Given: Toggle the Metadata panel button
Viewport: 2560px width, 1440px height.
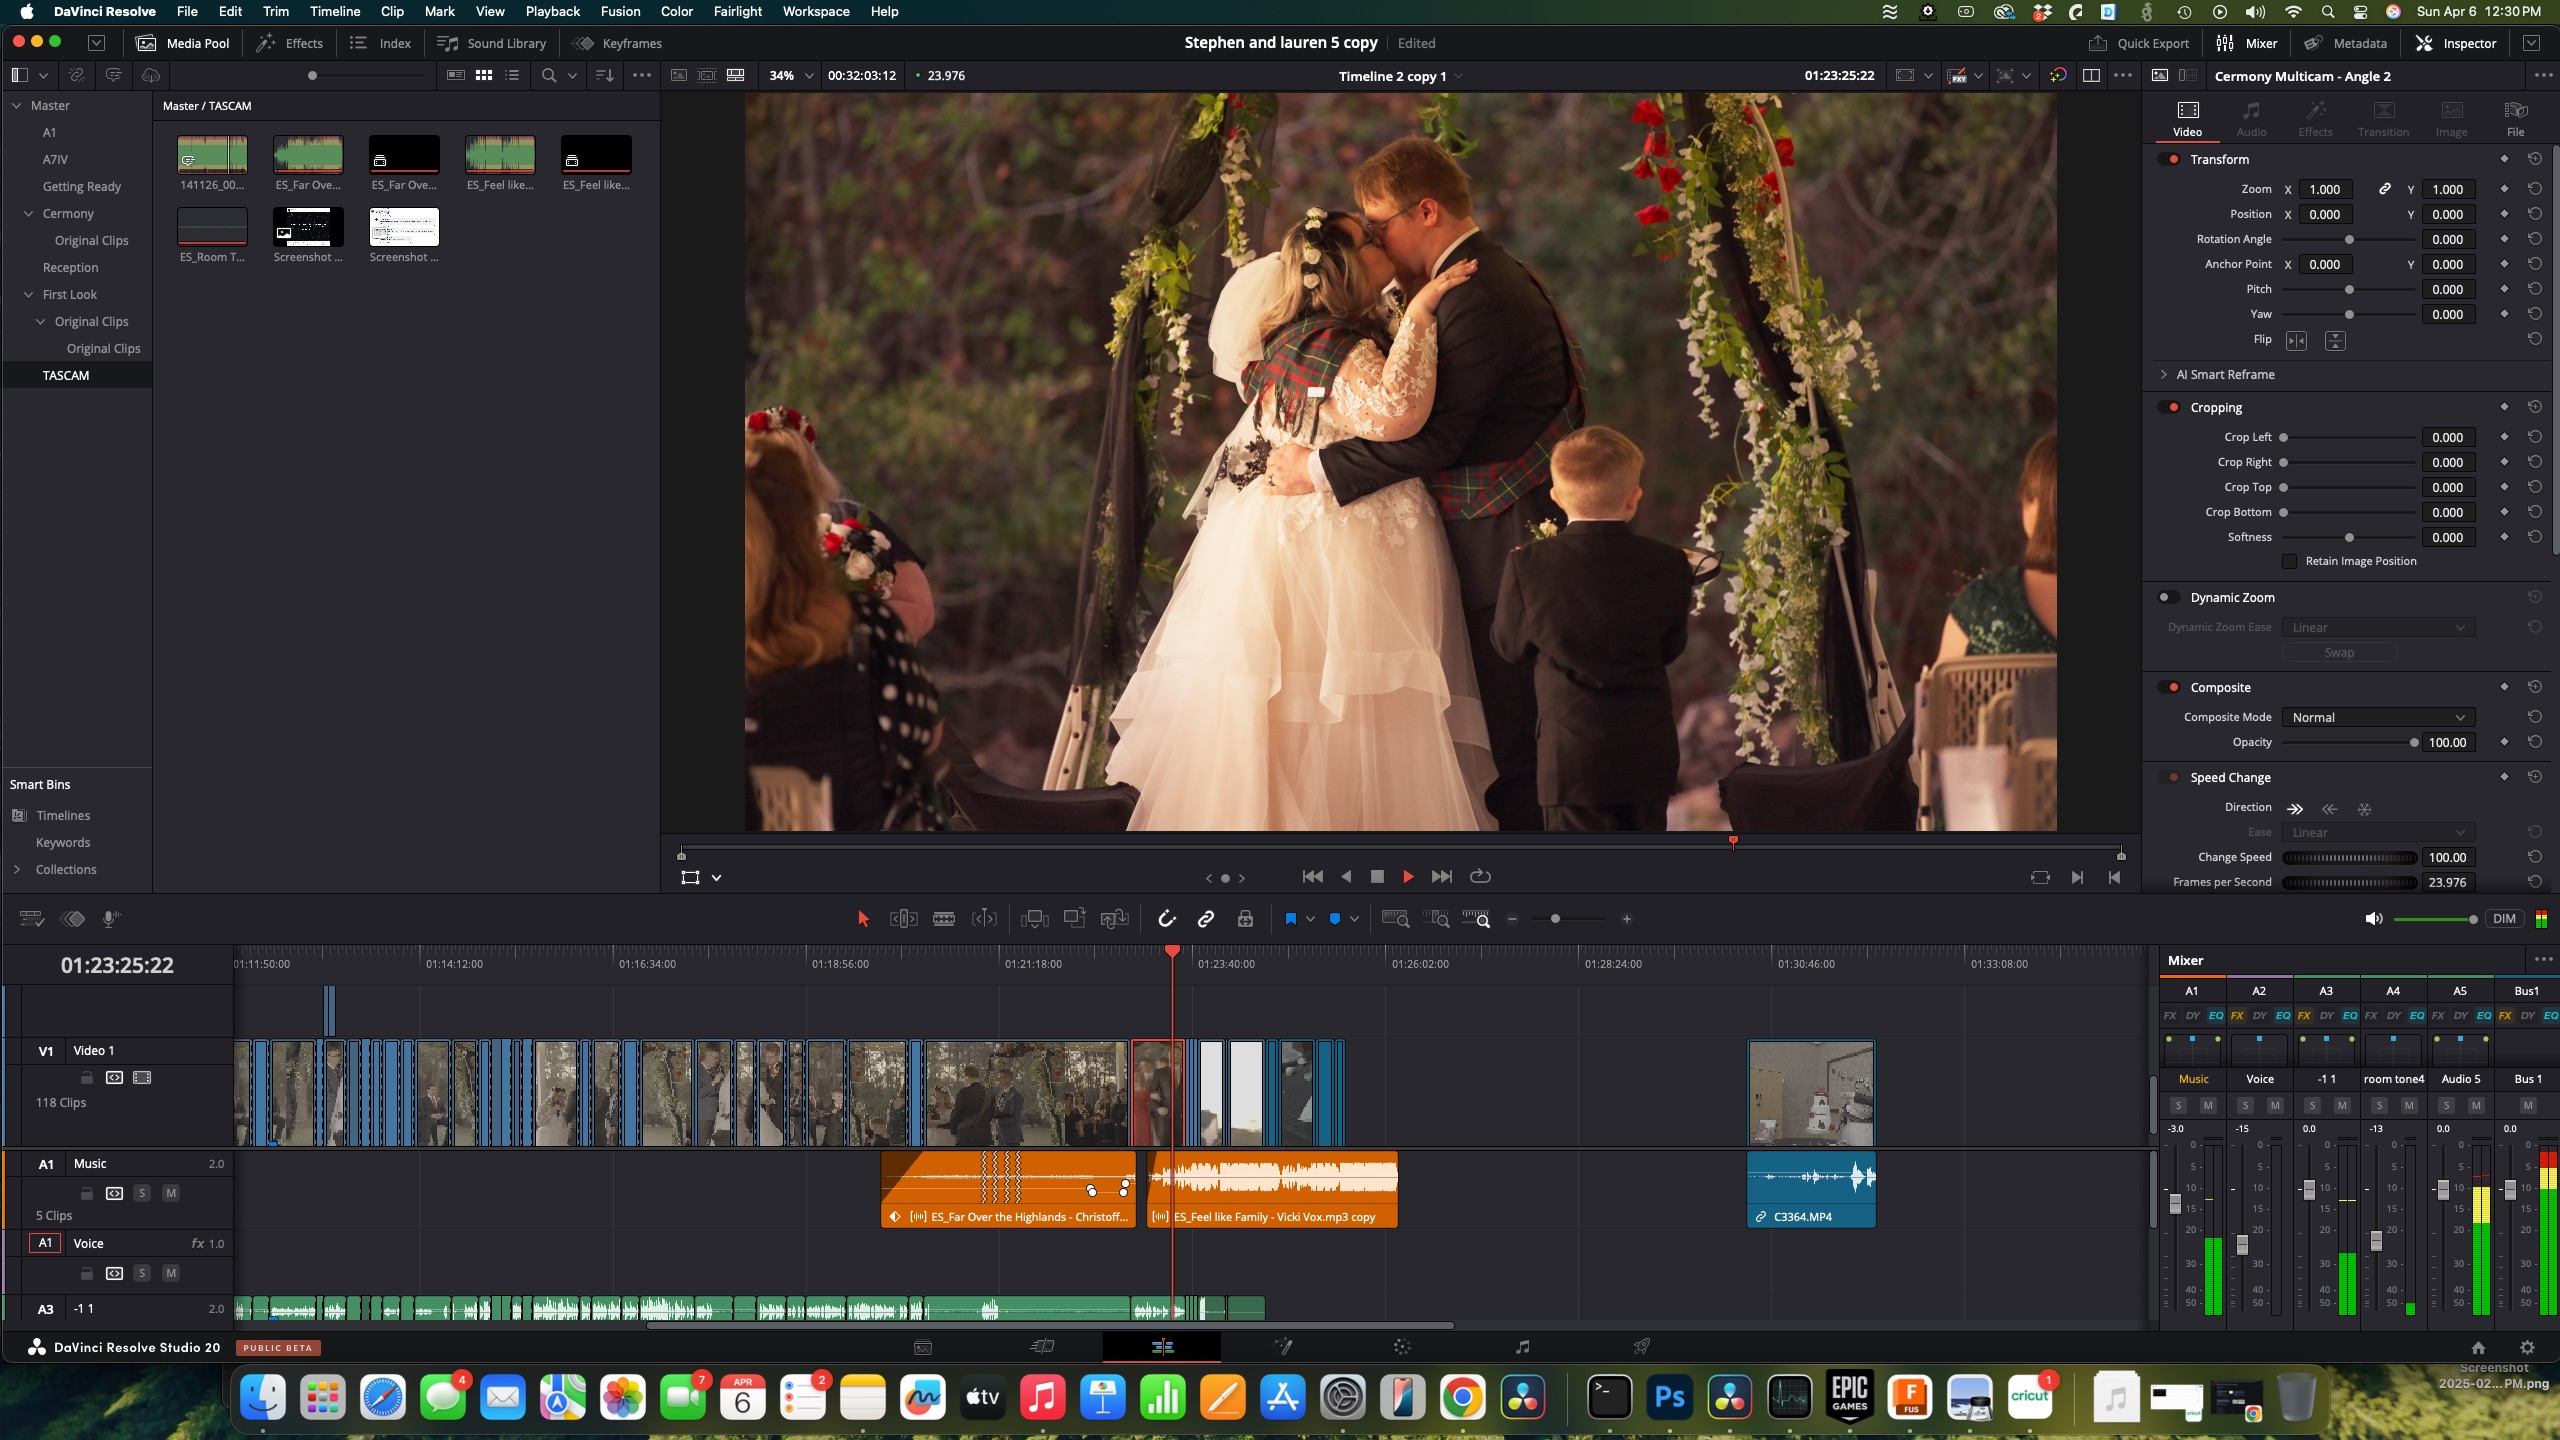Looking at the screenshot, I should pos(2345,43).
